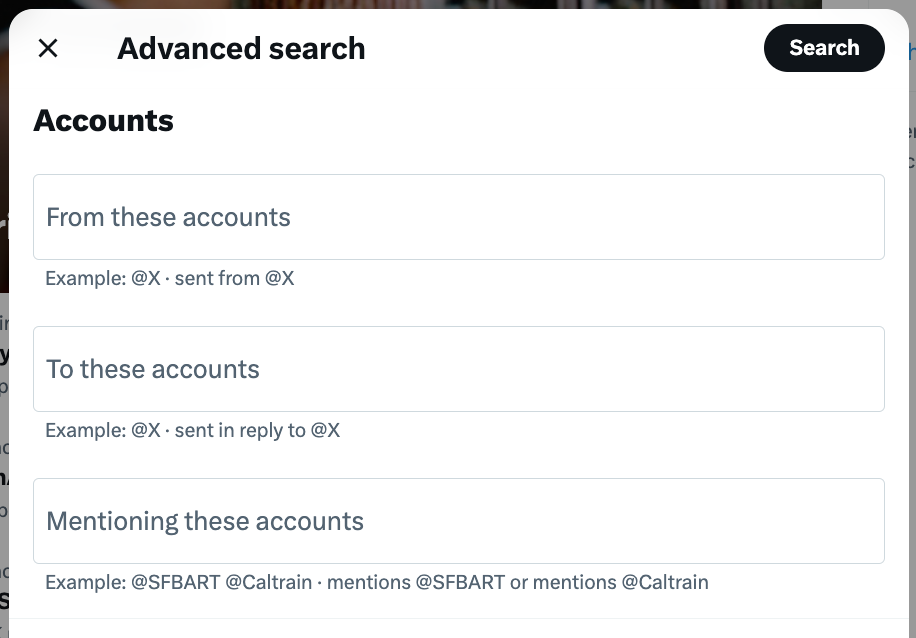Select the 'From these accounts' input box
This screenshot has height=638, width=916.
[459, 217]
